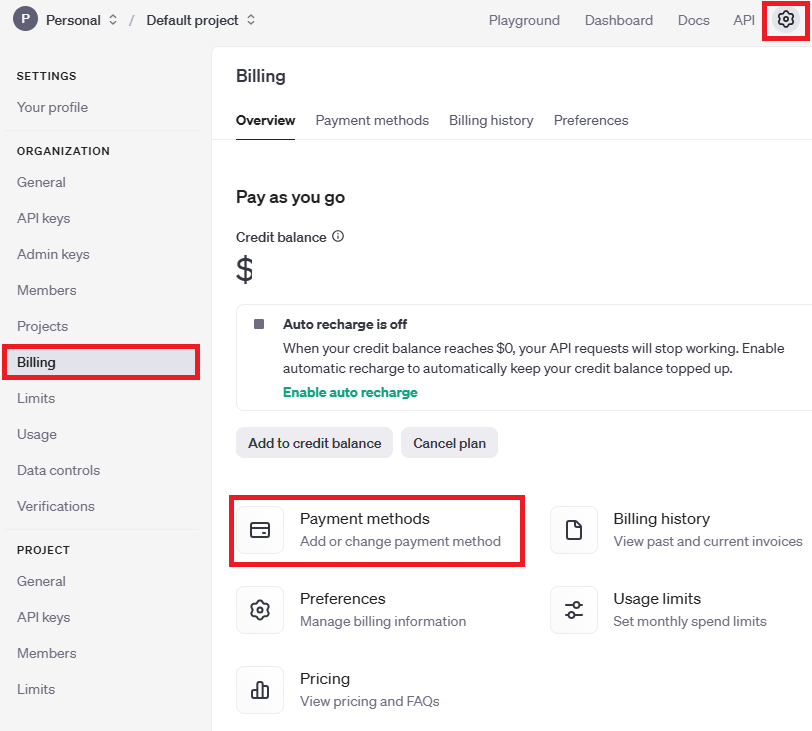Viewport: 812px width, 731px height.
Task: Click the Credit balance info icon
Action: point(338,237)
